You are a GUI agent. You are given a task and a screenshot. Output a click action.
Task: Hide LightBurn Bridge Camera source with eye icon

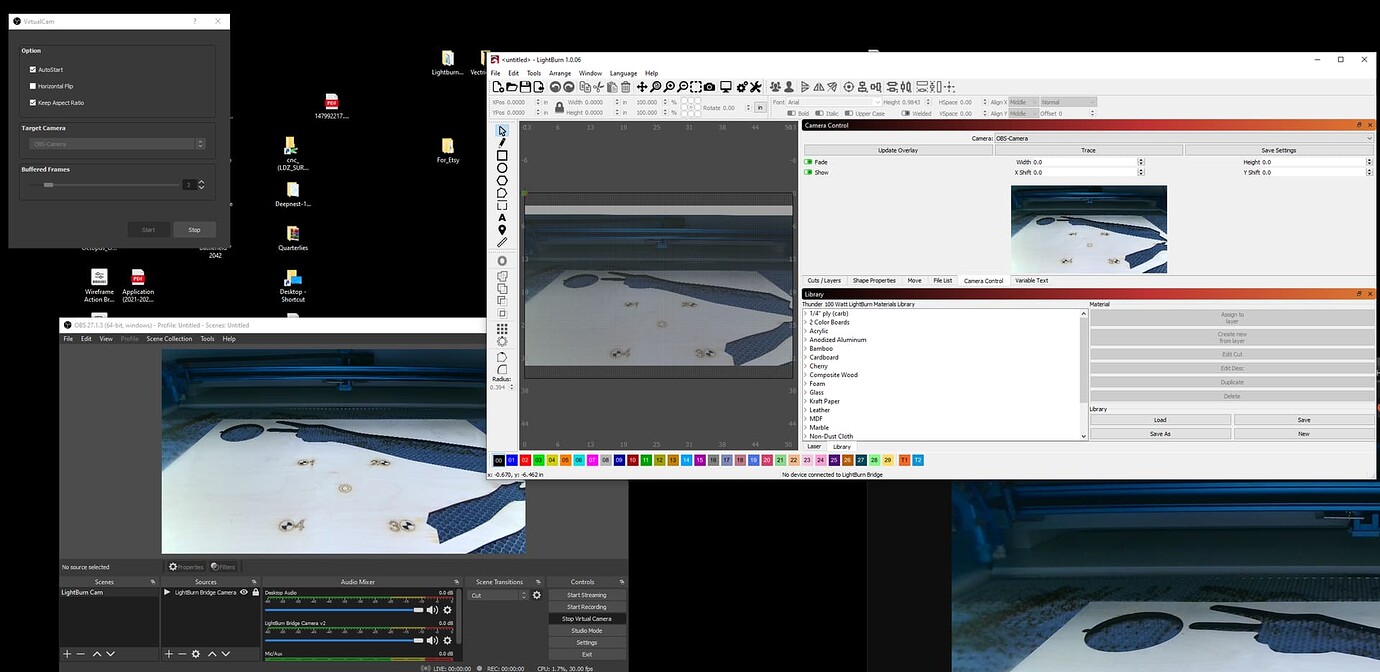[x=243, y=592]
